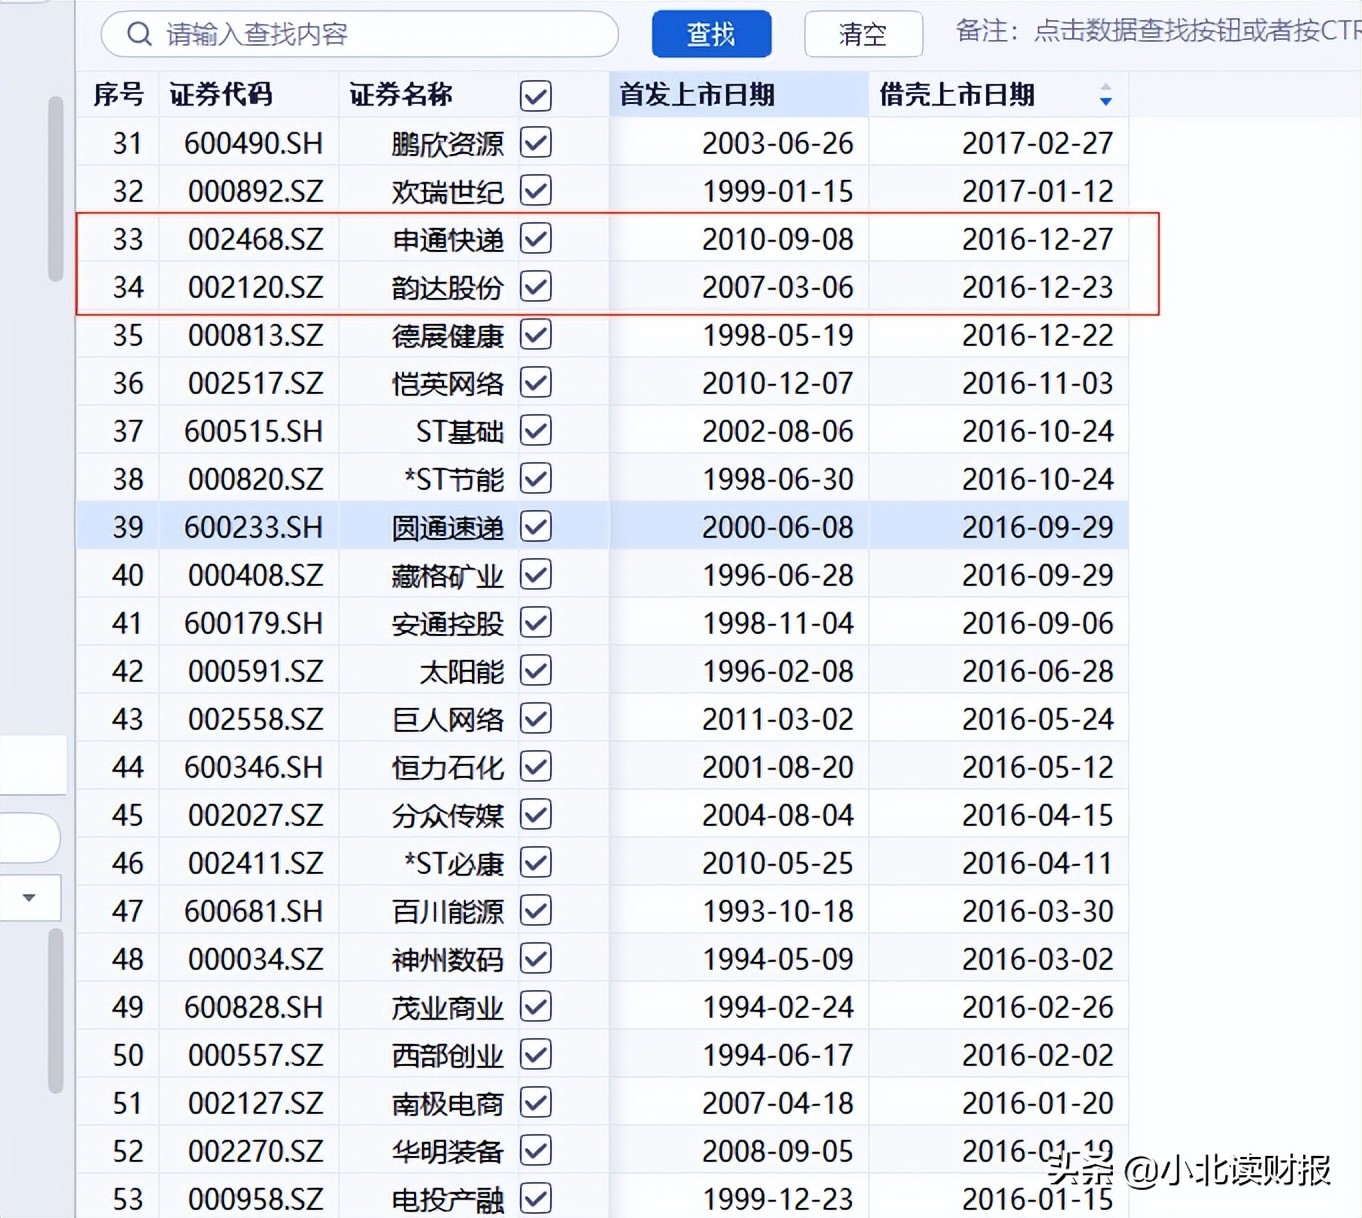This screenshot has width=1362, height=1218.
Task: Toggle the select-all checkbox in the 证券名称 header
Action: (x=536, y=95)
